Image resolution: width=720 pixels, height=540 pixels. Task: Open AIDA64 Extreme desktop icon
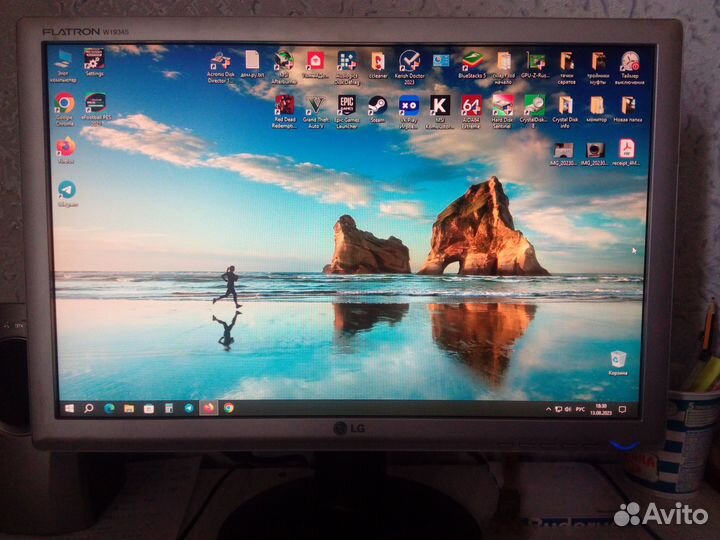pos(471,104)
